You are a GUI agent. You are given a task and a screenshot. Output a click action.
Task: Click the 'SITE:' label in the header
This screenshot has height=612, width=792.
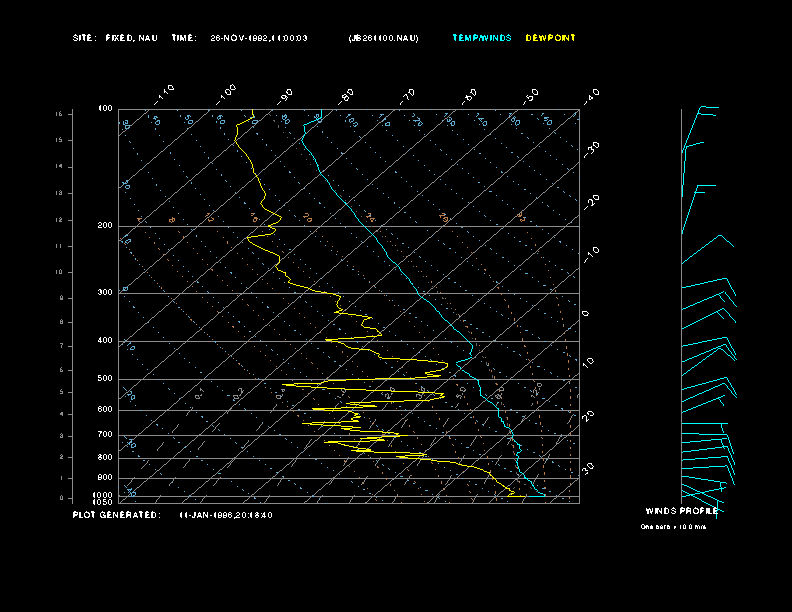[83, 38]
